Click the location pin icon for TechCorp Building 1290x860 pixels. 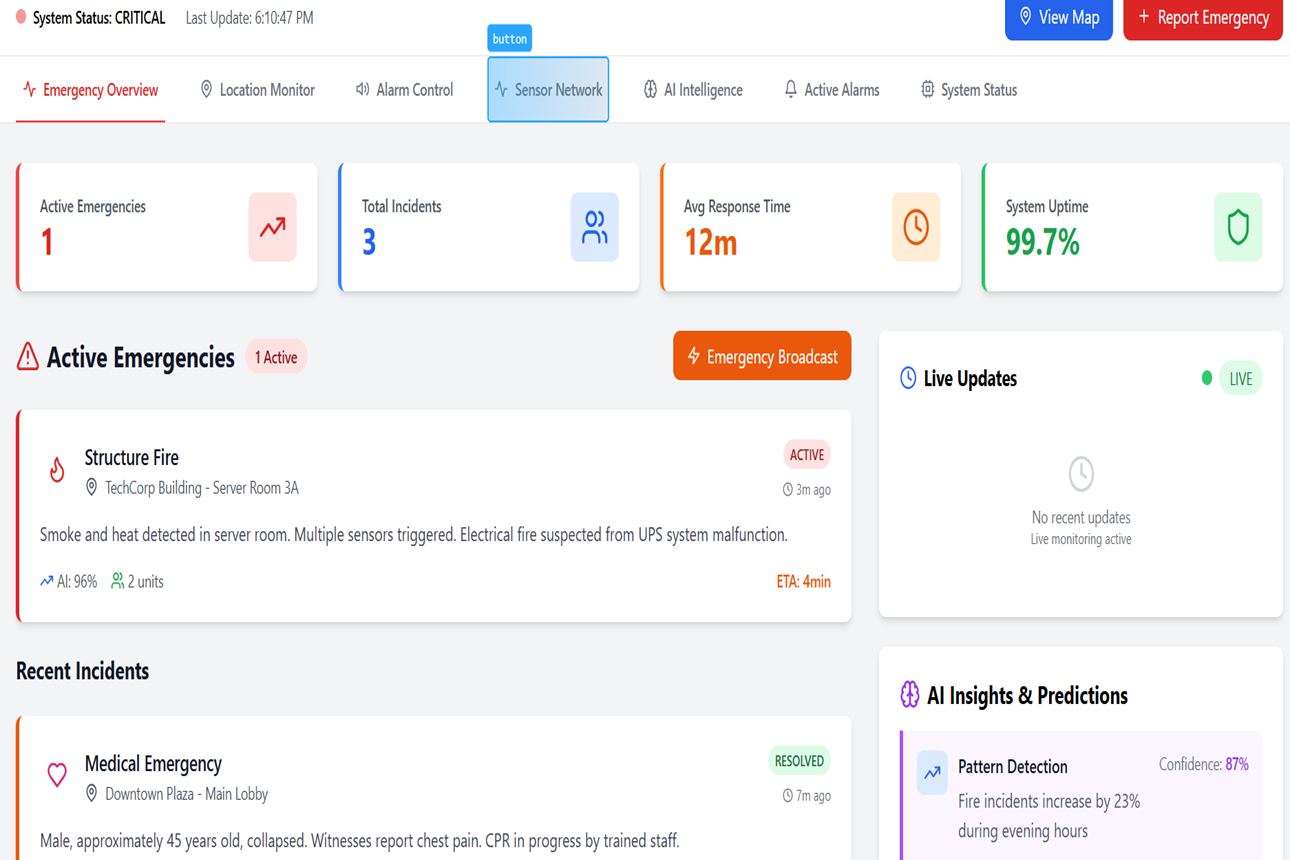91,487
